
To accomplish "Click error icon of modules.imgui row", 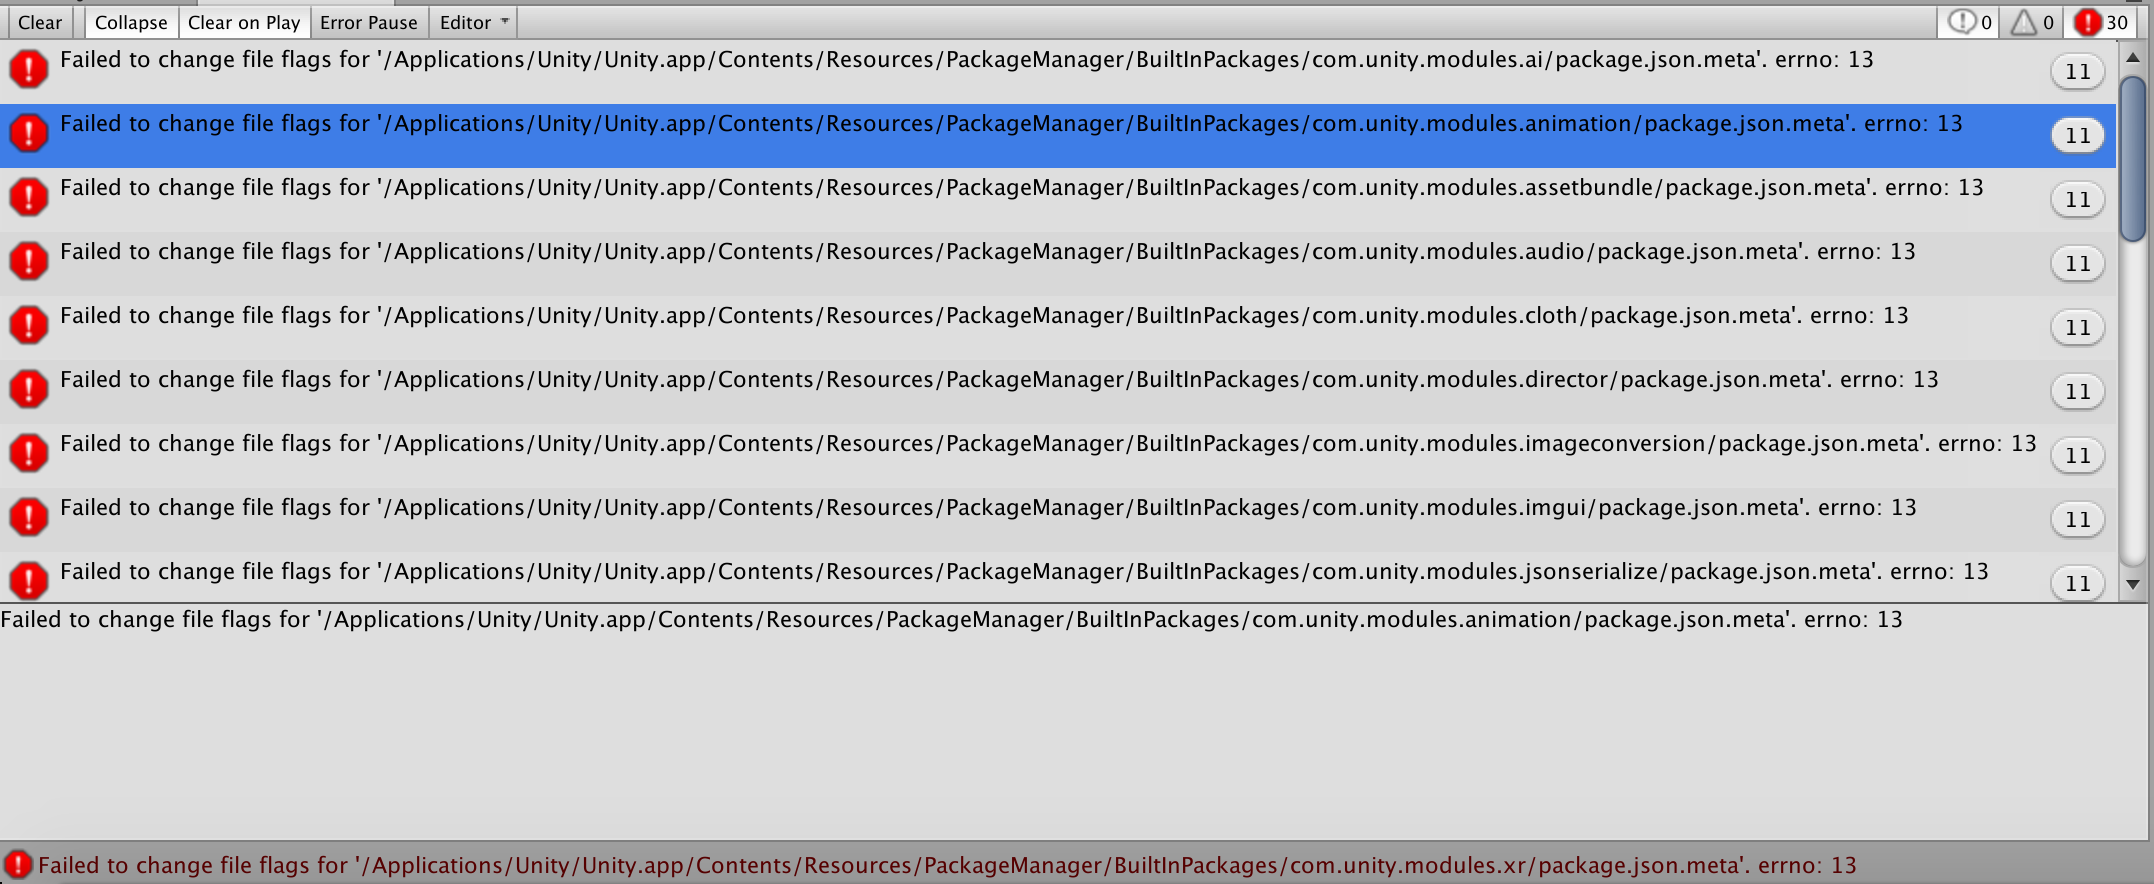I will coord(29,516).
